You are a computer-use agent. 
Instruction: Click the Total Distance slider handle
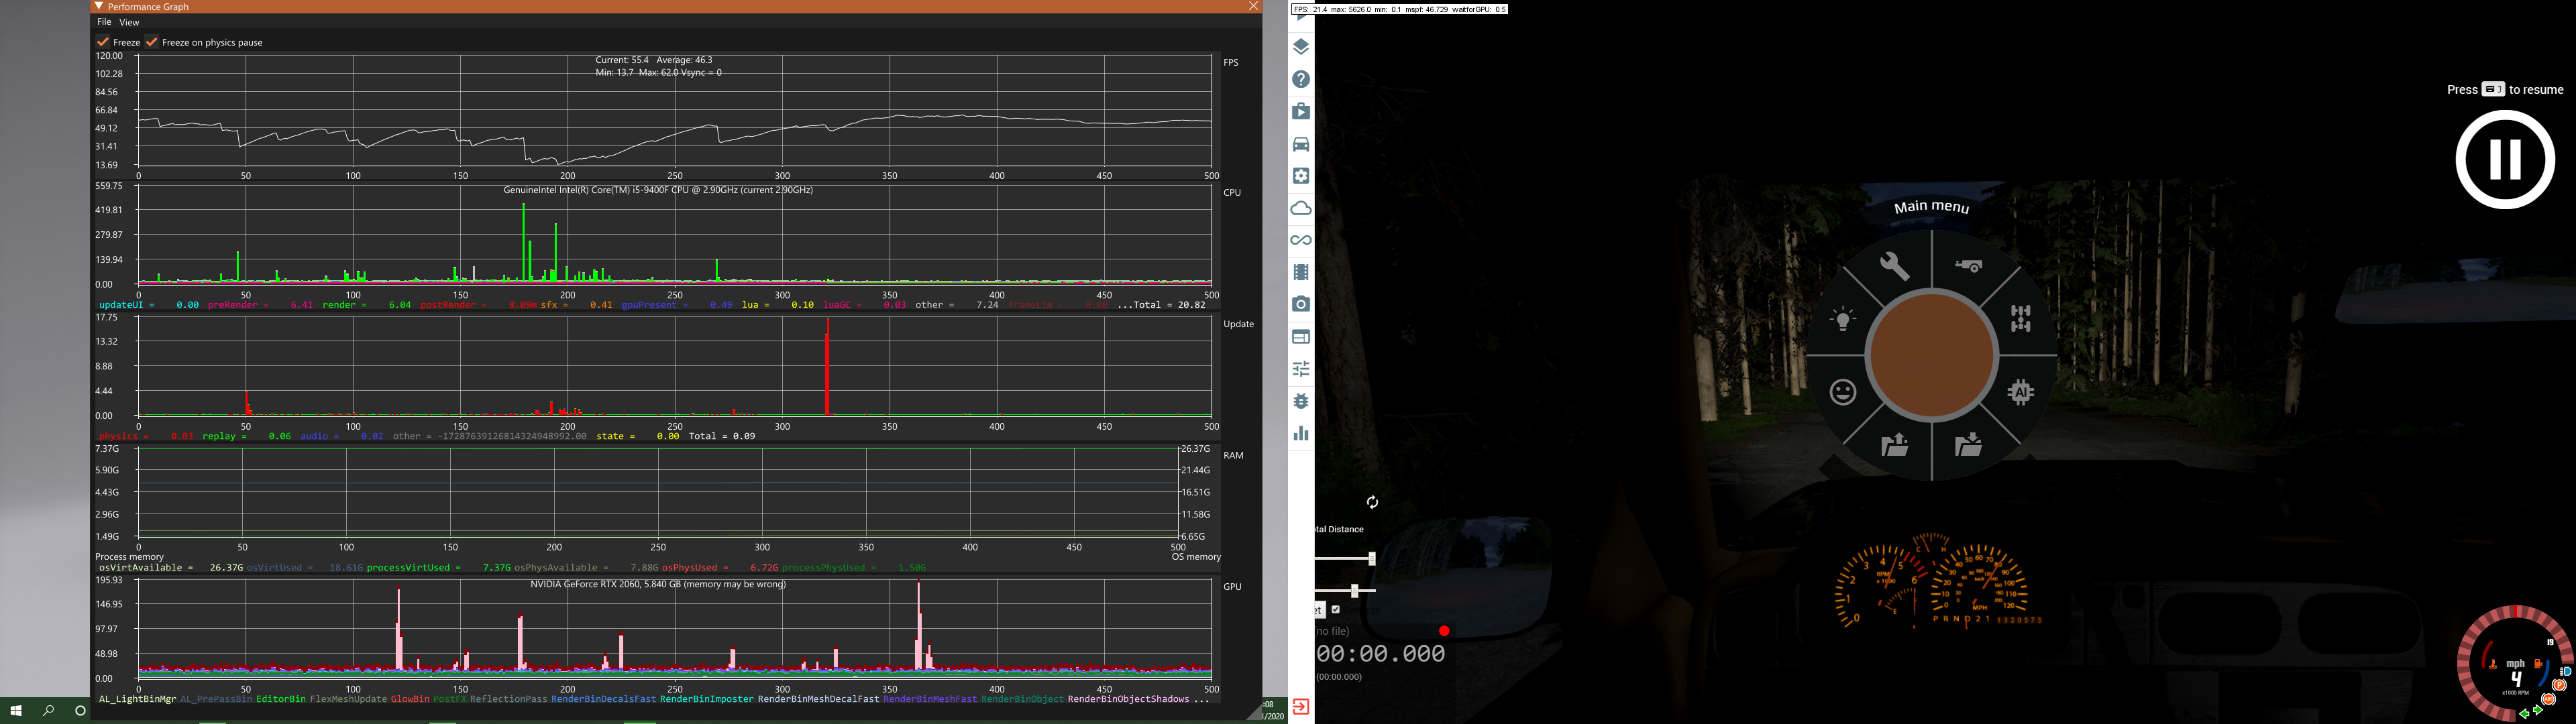(1372, 559)
